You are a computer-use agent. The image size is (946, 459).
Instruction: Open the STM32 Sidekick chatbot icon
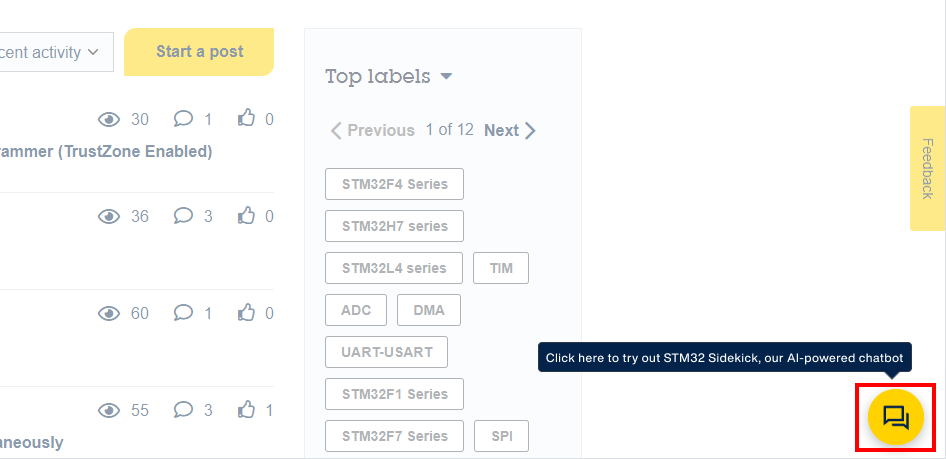click(895, 417)
